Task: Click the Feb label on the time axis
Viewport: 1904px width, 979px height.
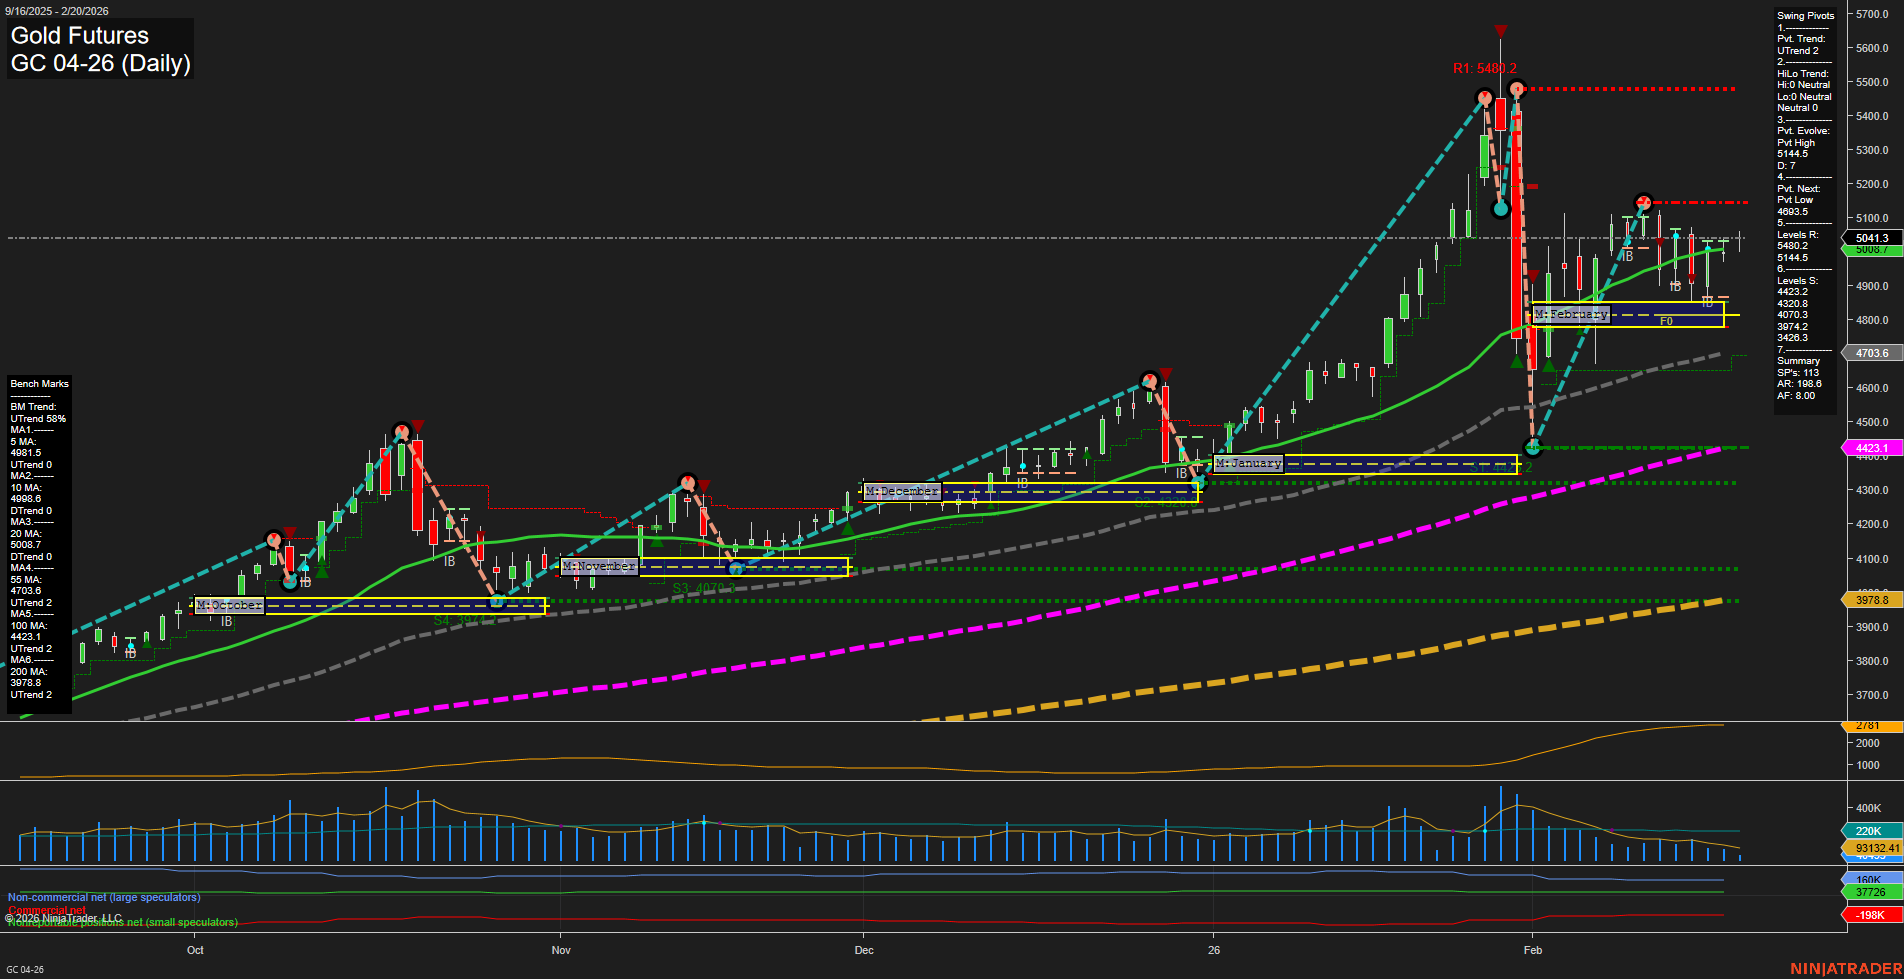Action: click(x=1533, y=950)
